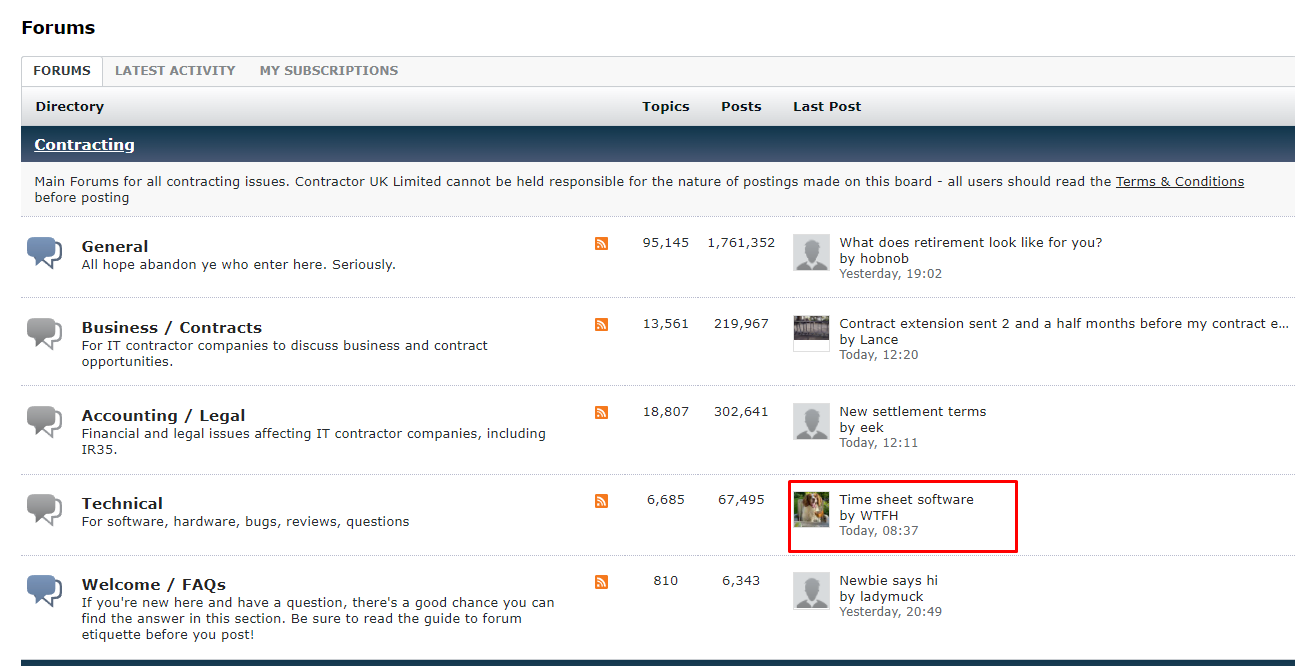The height and width of the screenshot is (666, 1295).
Task: Open the 'Newbie says hi' thread
Action: (888, 580)
